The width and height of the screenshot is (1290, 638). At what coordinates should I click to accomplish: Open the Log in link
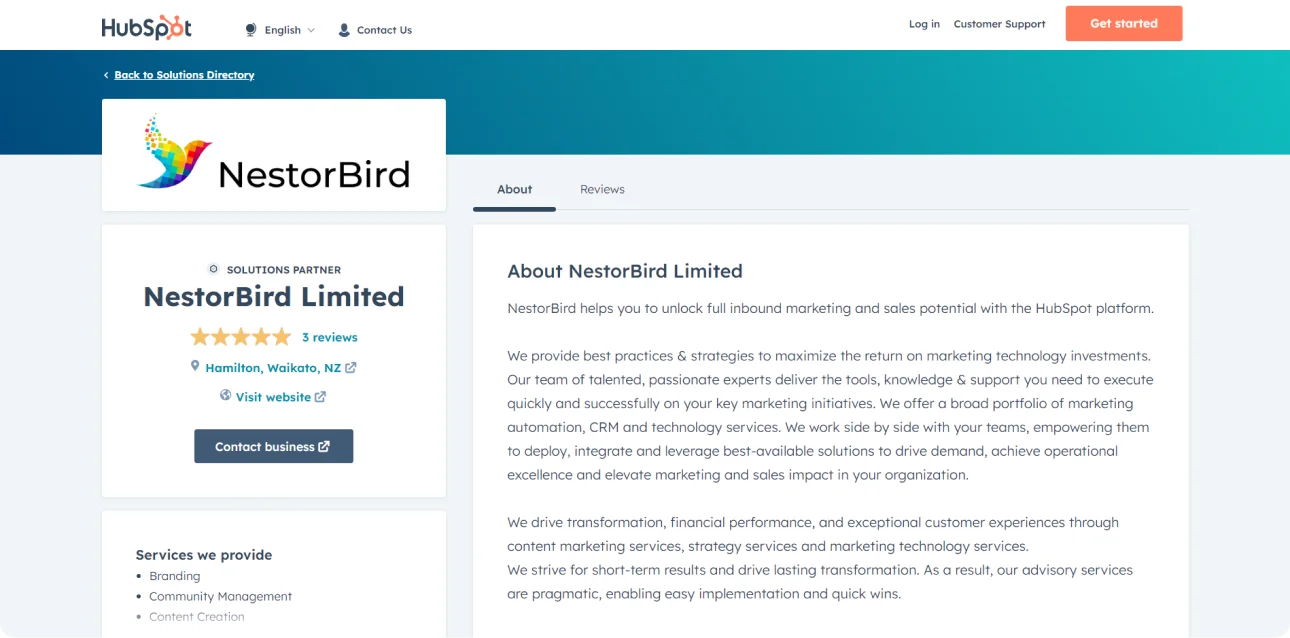point(924,24)
